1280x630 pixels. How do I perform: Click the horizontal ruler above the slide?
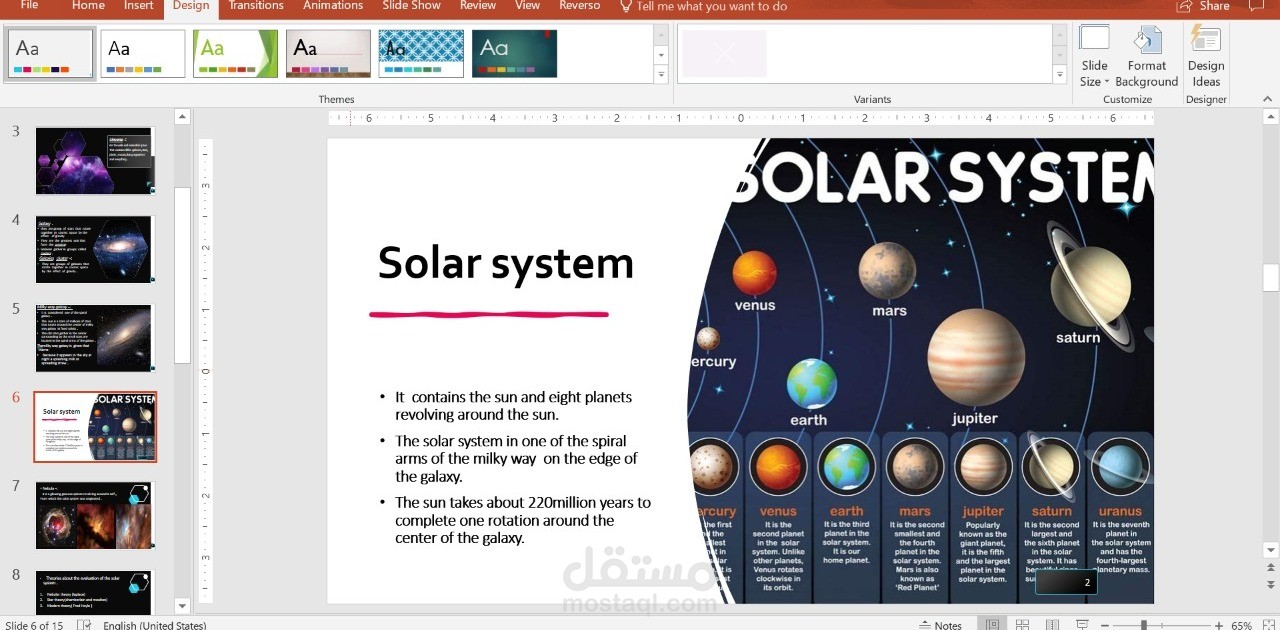[x=741, y=118]
